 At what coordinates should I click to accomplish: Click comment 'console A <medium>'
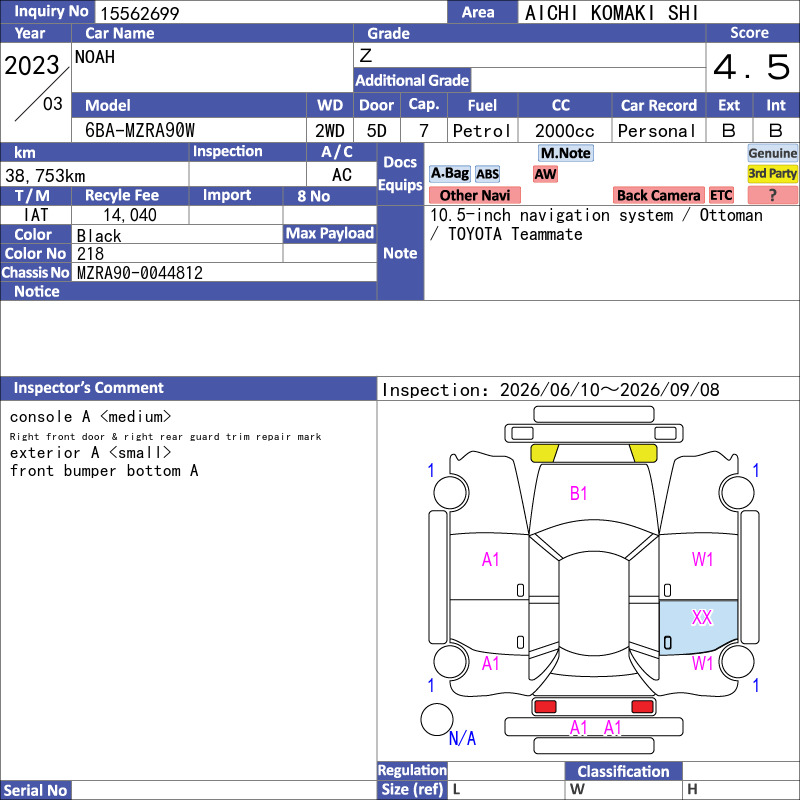pyautogui.click(x=90, y=417)
